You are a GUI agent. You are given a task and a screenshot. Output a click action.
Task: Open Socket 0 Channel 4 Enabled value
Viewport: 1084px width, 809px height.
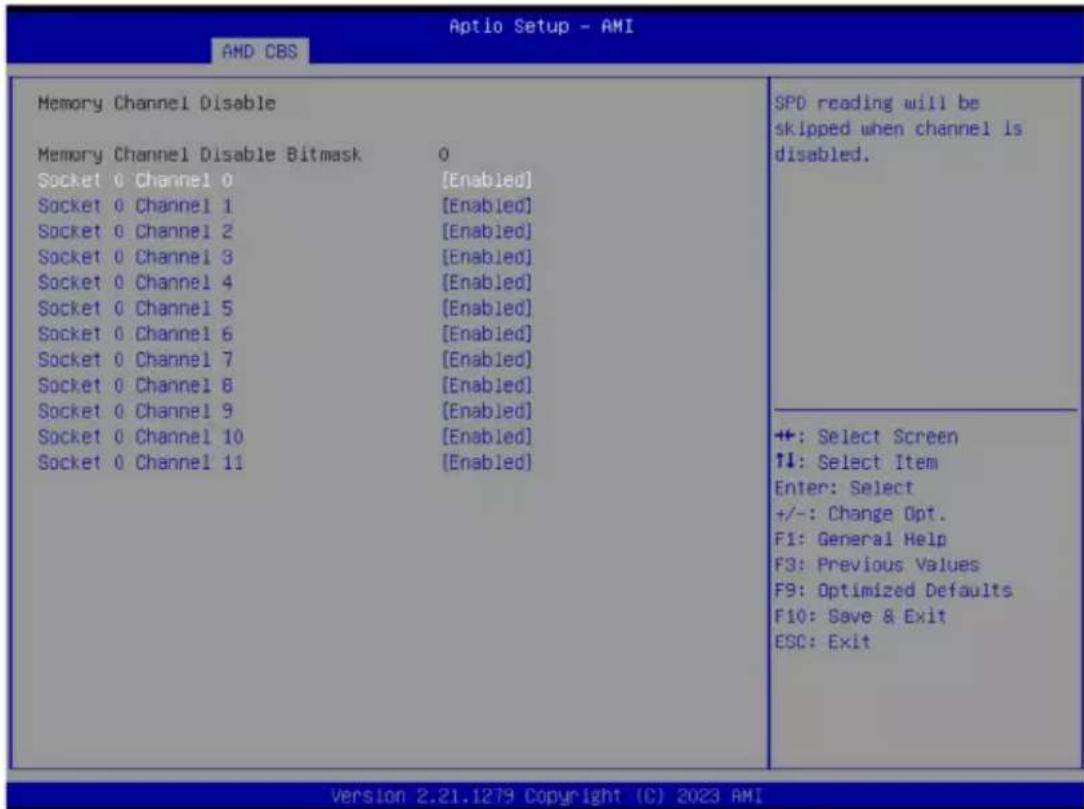pos(487,283)
